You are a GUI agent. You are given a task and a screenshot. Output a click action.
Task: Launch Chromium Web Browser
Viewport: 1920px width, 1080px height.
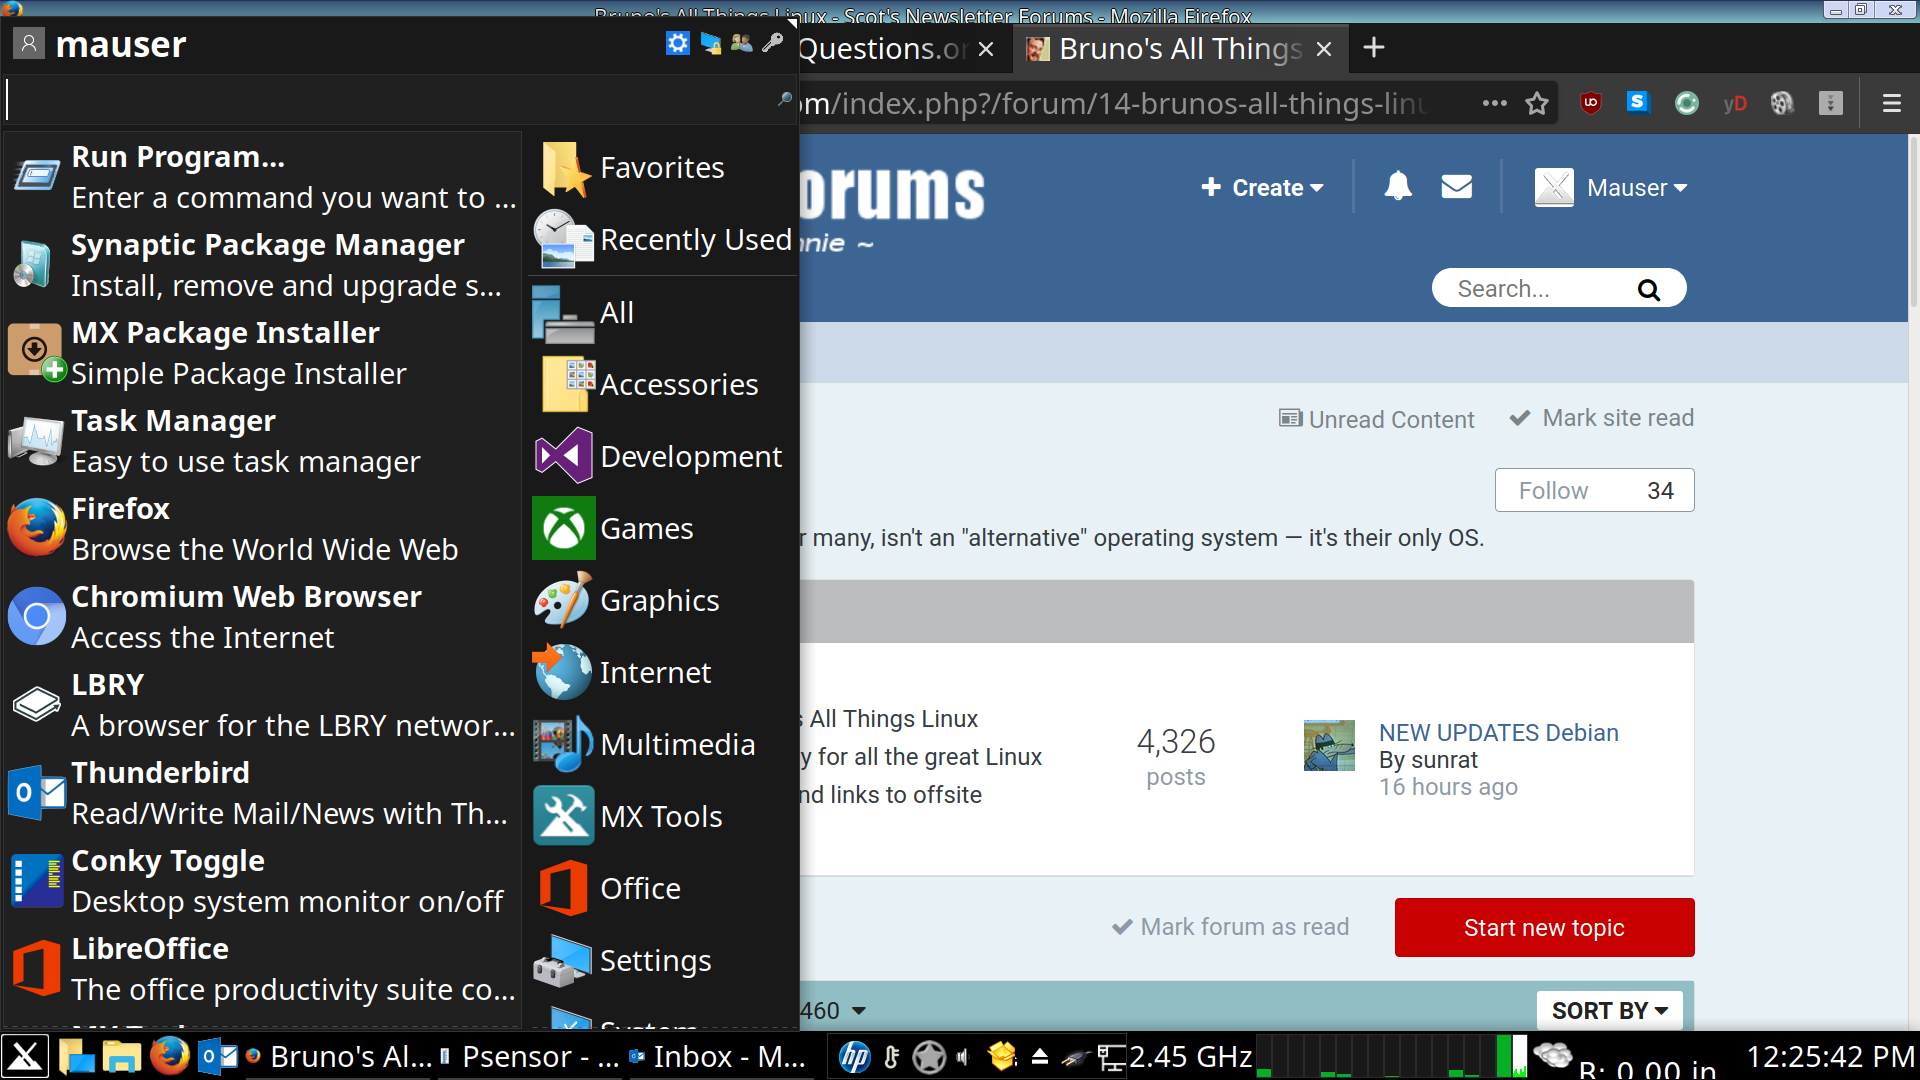(264, 617)
